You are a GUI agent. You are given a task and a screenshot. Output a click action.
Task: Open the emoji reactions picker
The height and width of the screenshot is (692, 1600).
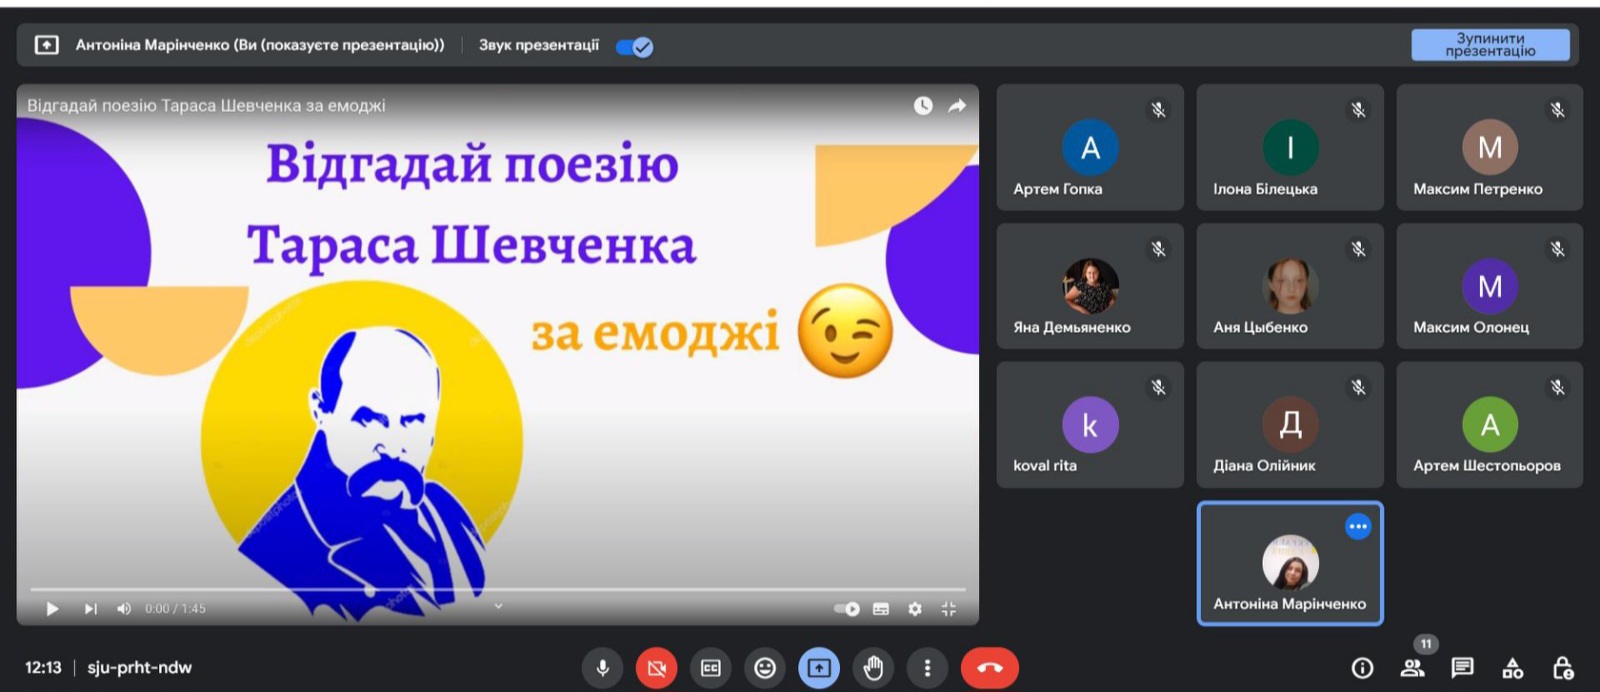[x=765, y=668]
